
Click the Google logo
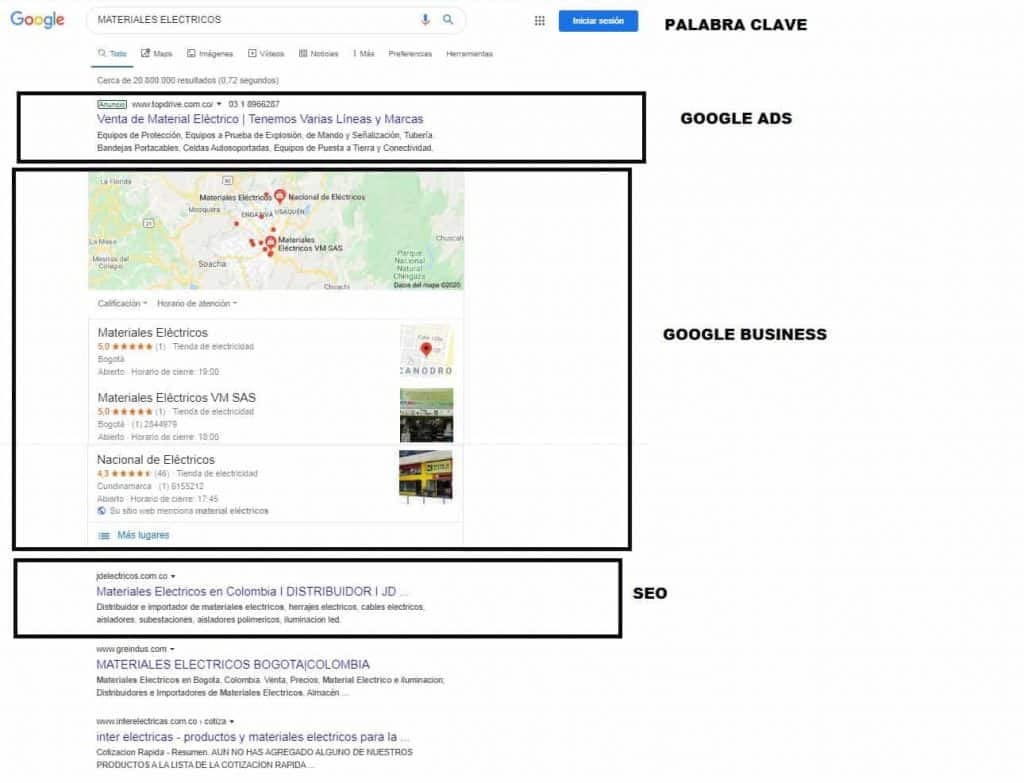(x=37, y=20)
